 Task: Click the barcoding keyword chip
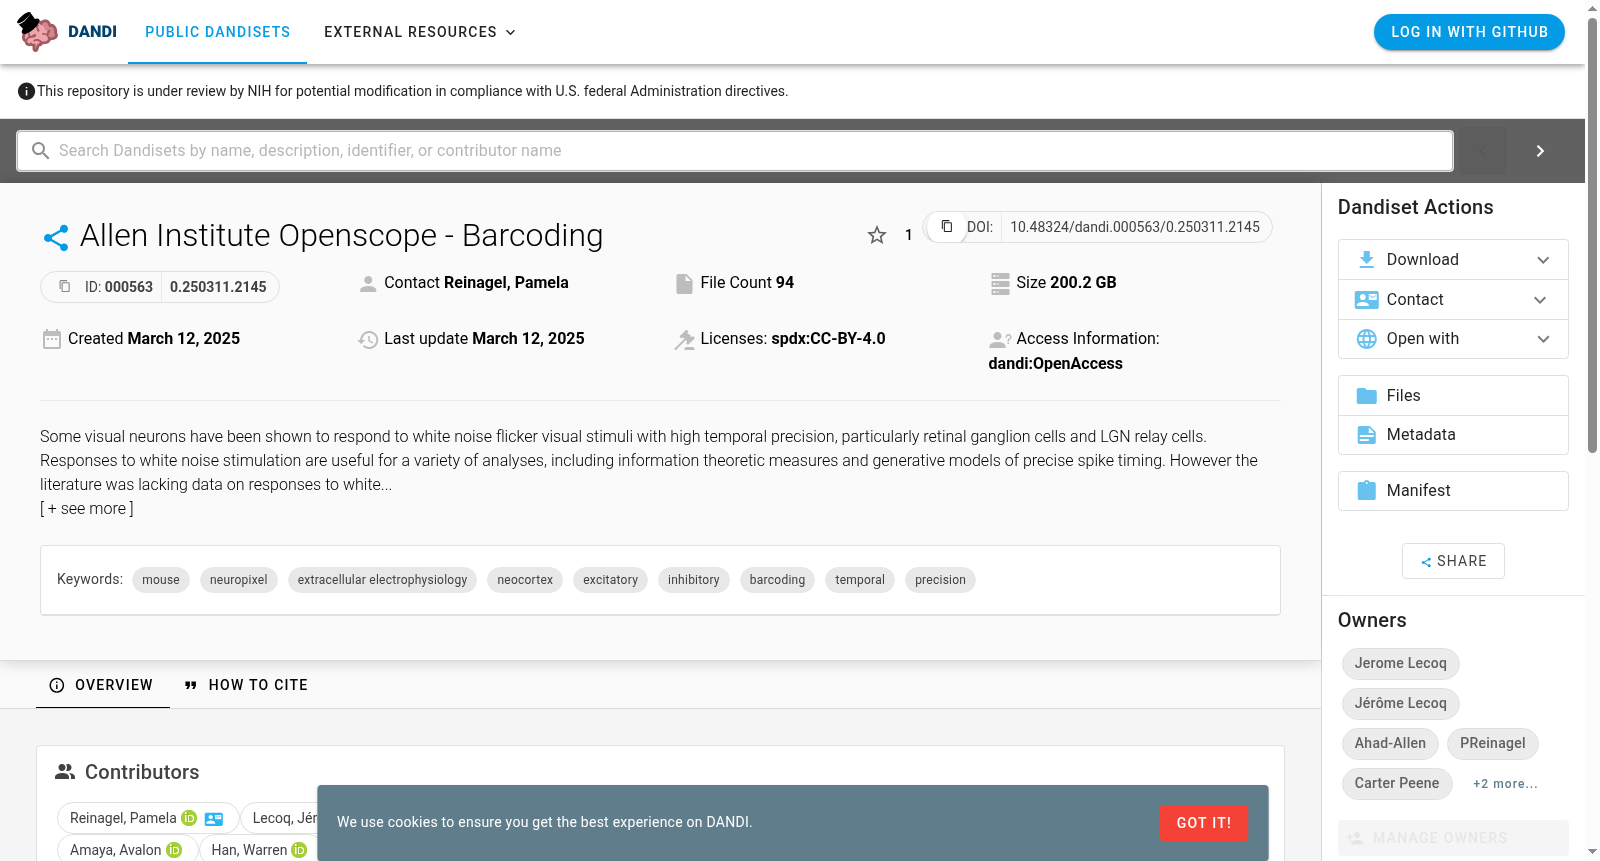pos(777,580)
